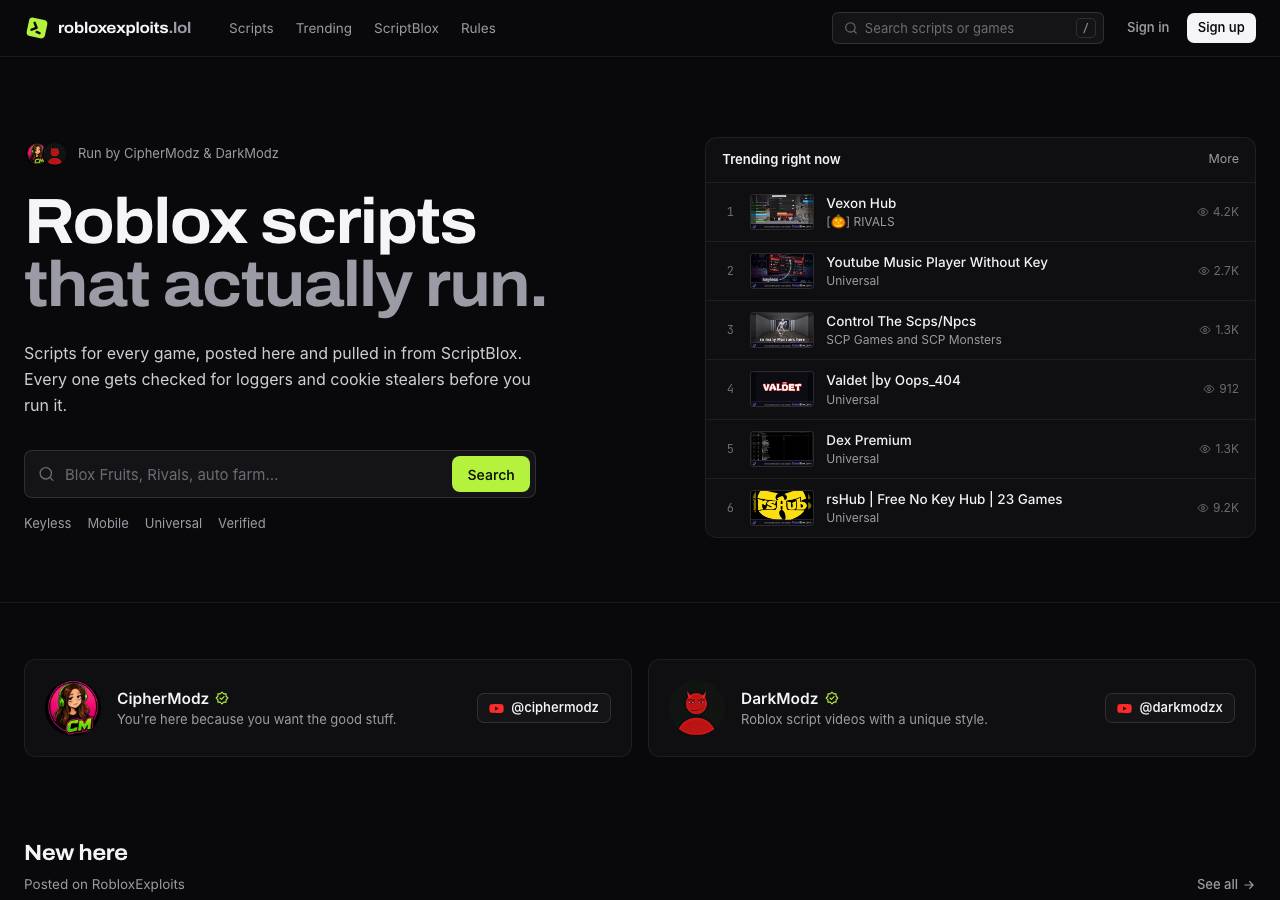Image resolution: width=1280 pixels, height=900 pixels.
Task: Open the Dex Premium title
Action: coord(869,440)
